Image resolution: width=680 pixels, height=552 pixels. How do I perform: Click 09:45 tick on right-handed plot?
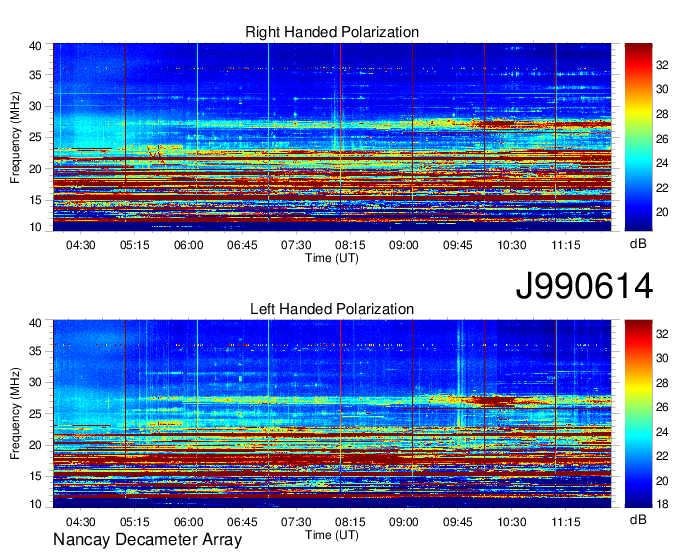click(x=458, y=245)
